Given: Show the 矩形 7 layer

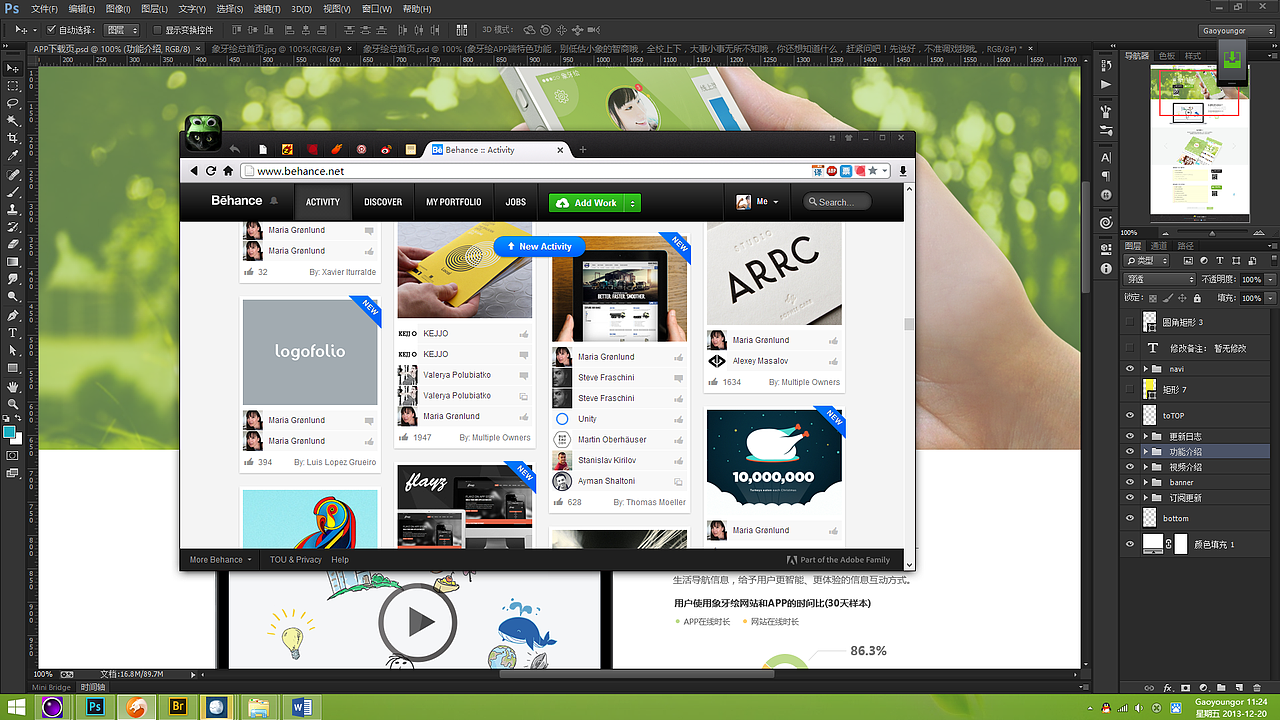Looking at the screenshot, I should 1130,389.
